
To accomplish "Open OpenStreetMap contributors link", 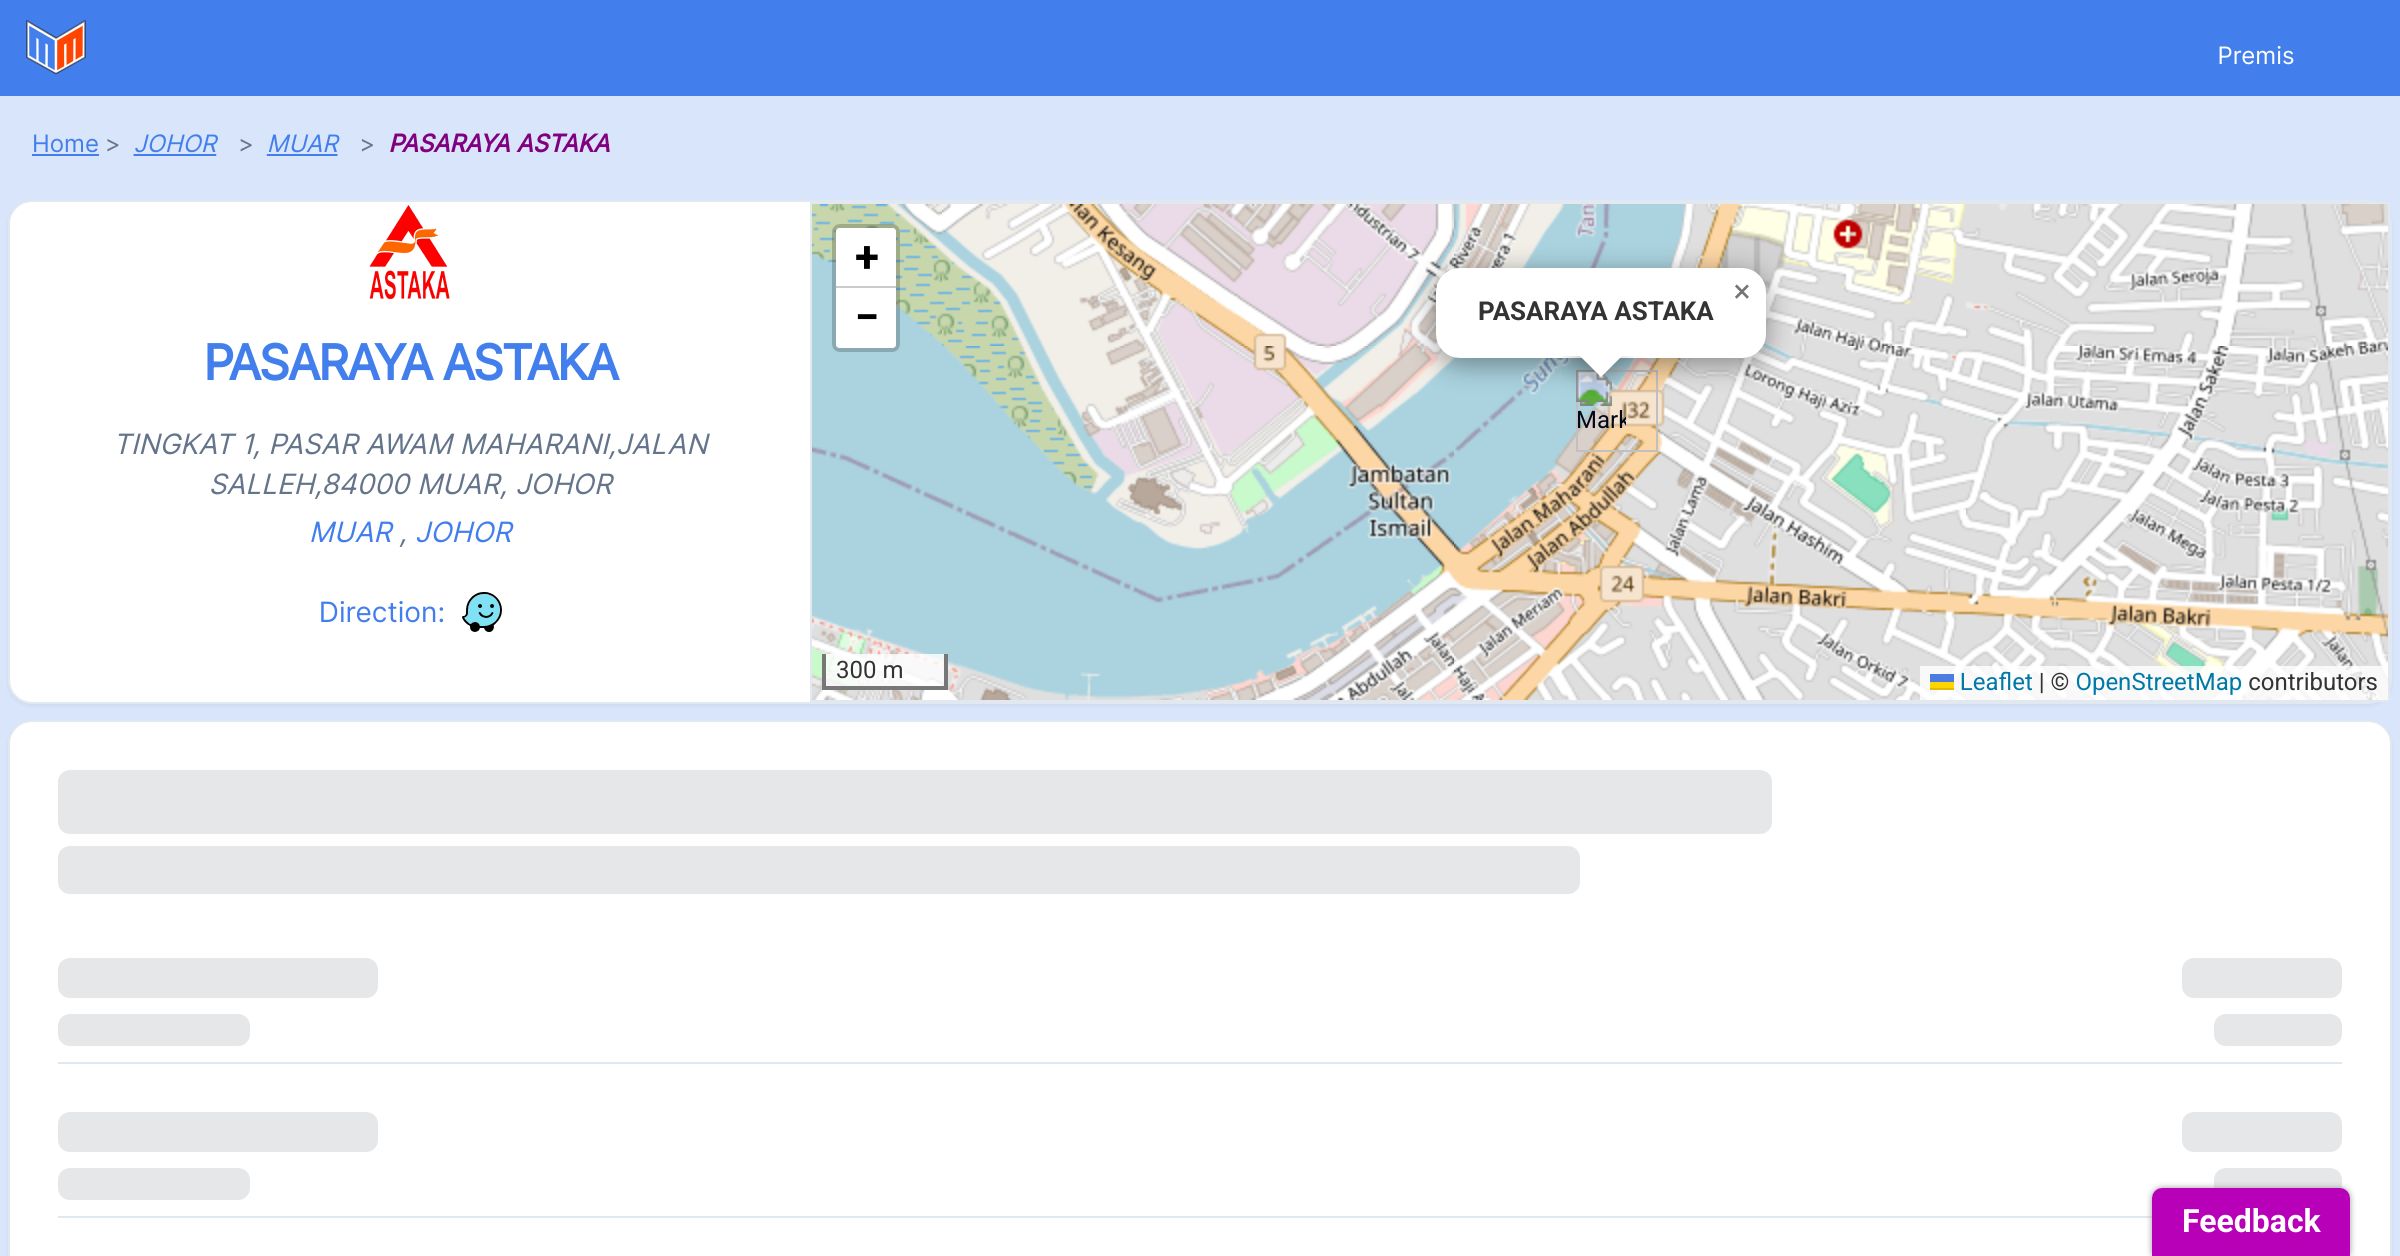I will tap(2158, 682).
